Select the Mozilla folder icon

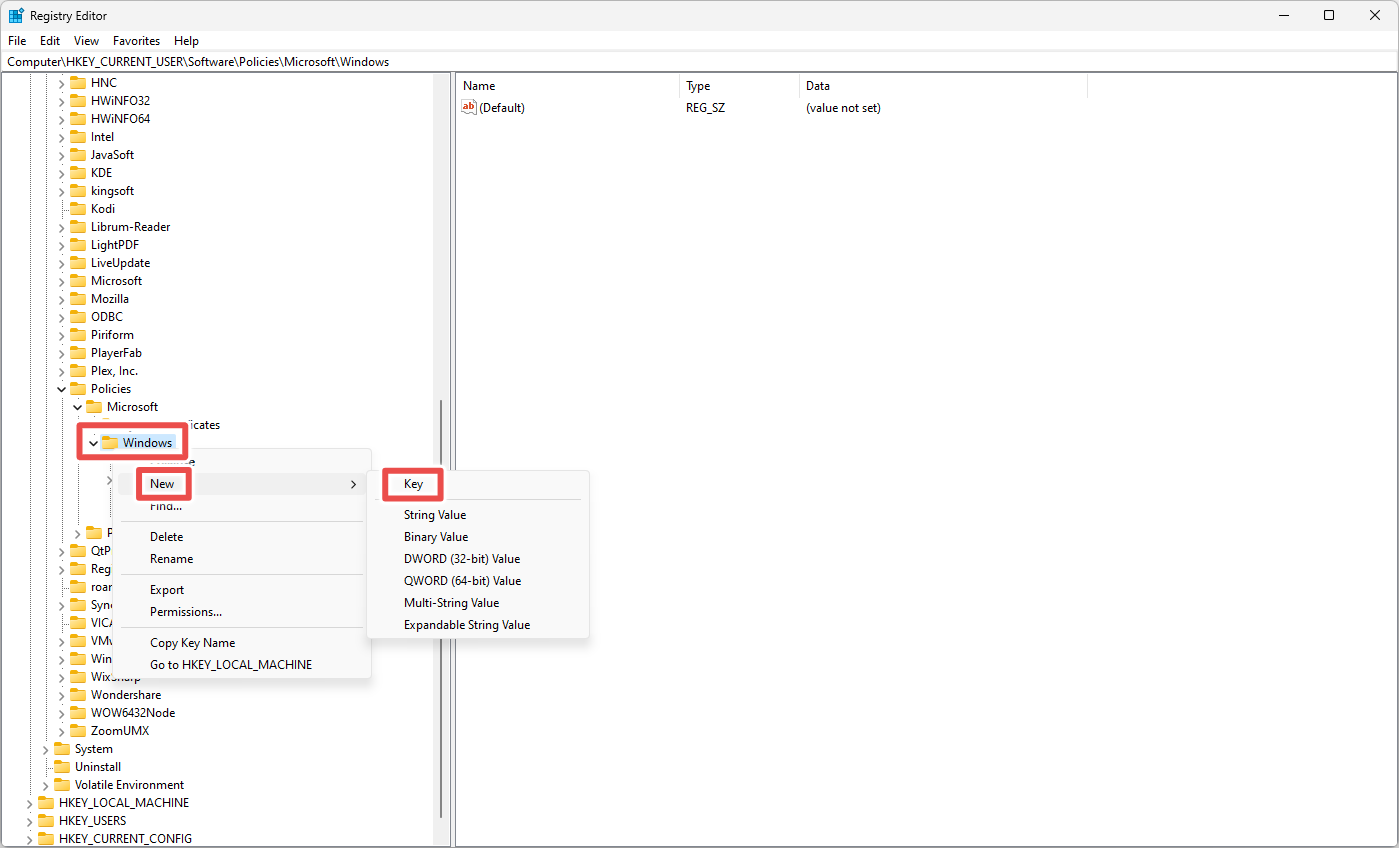coord(78,299)
